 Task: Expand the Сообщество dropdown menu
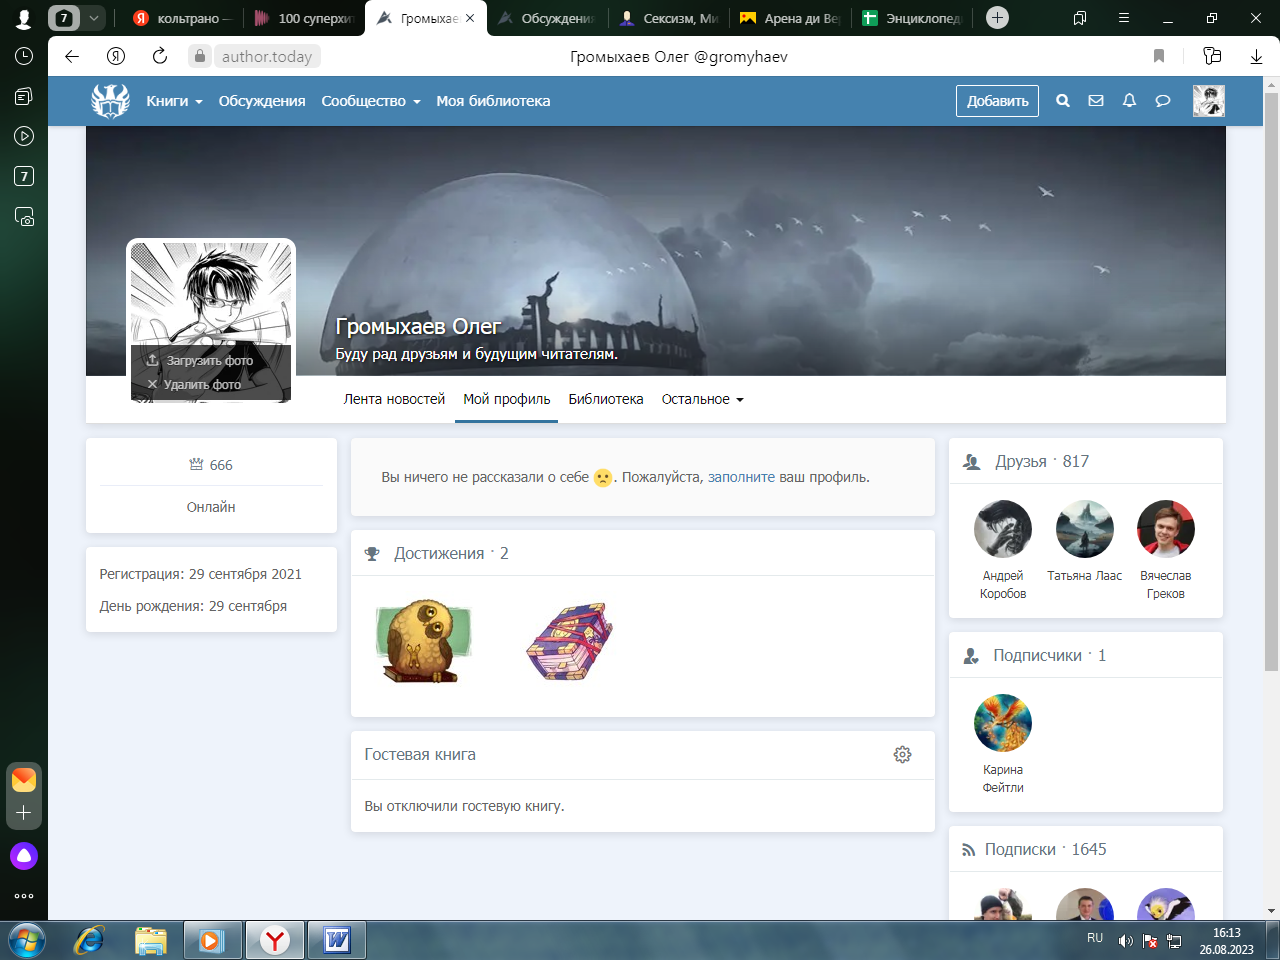(x=371, y=101)
